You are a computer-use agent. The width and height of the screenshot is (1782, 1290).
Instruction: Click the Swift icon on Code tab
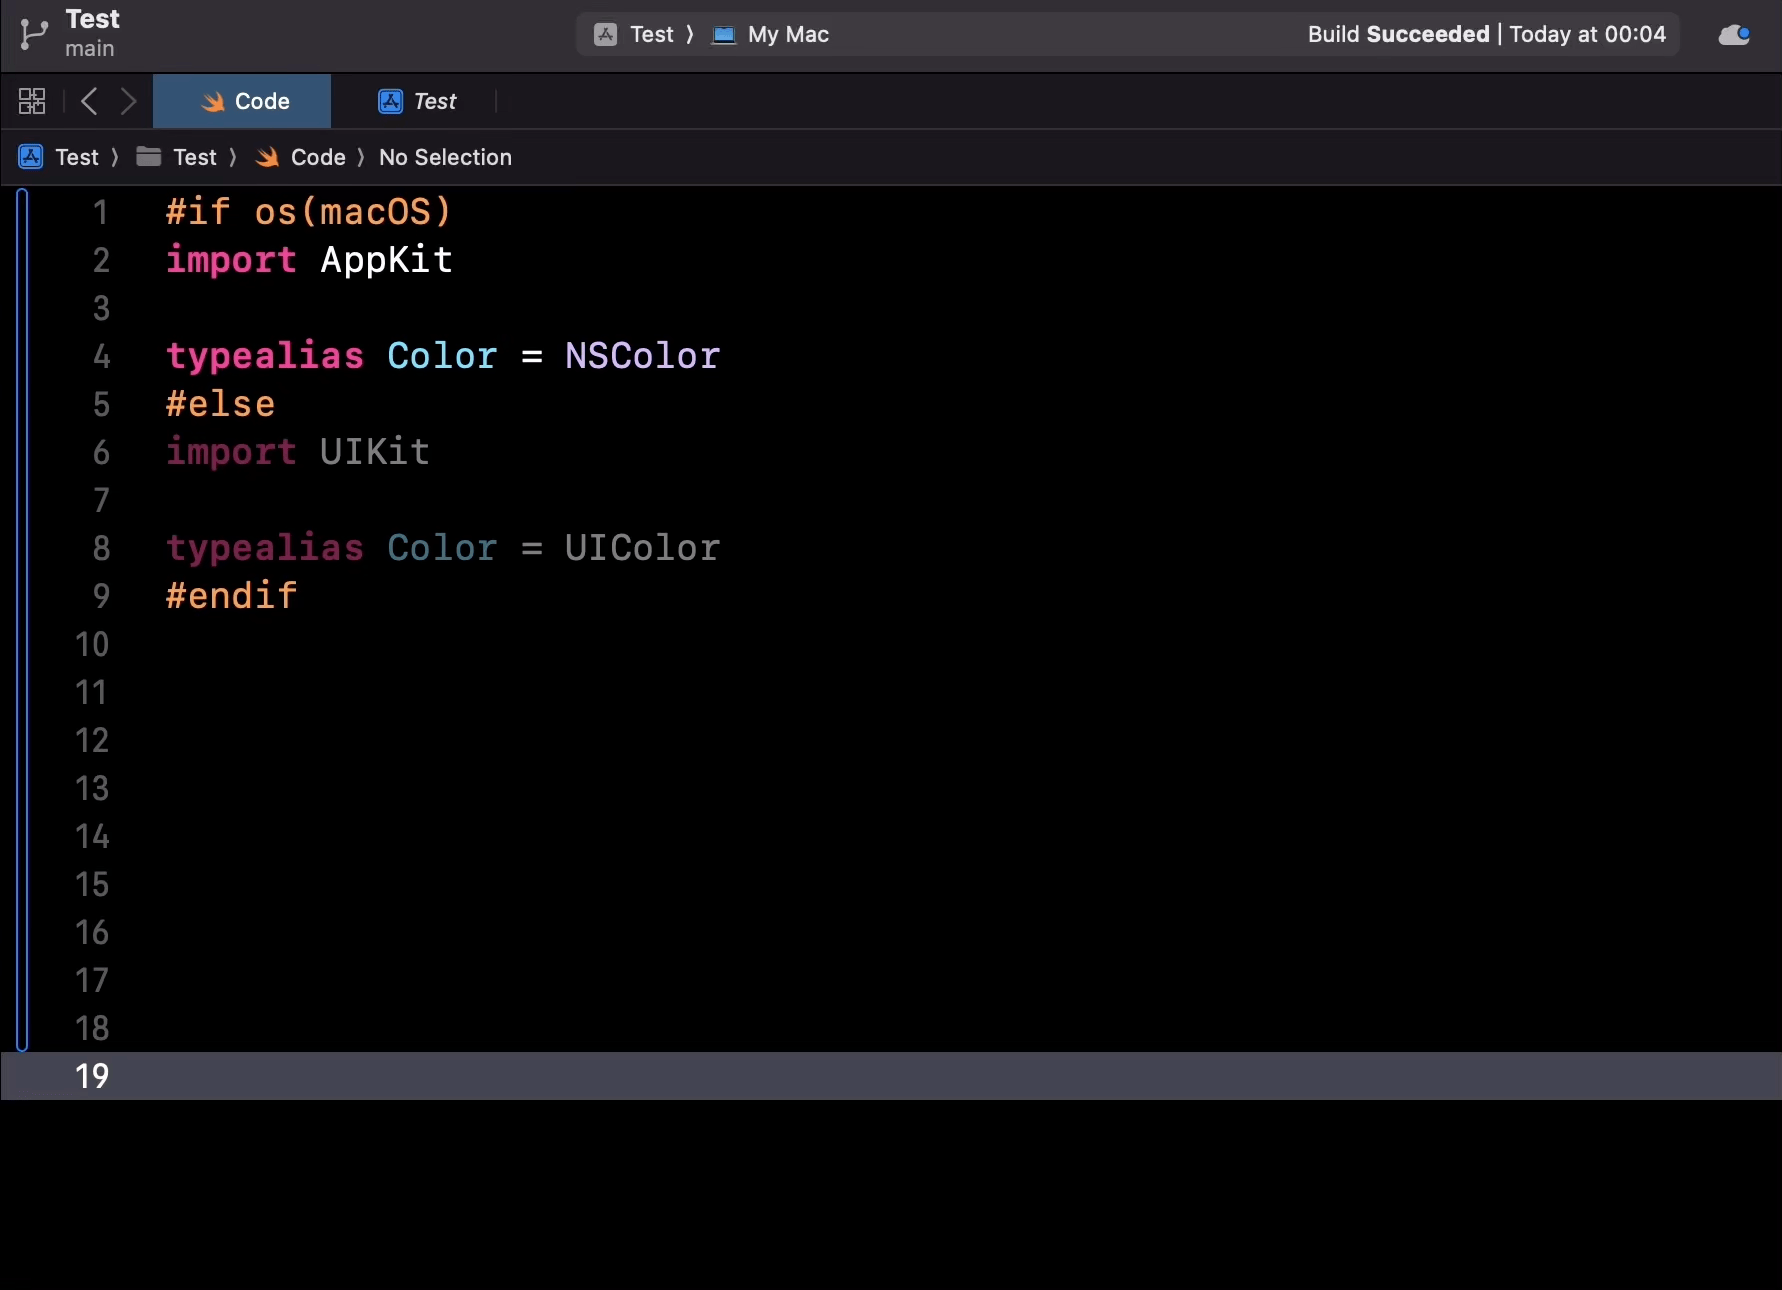213,101
